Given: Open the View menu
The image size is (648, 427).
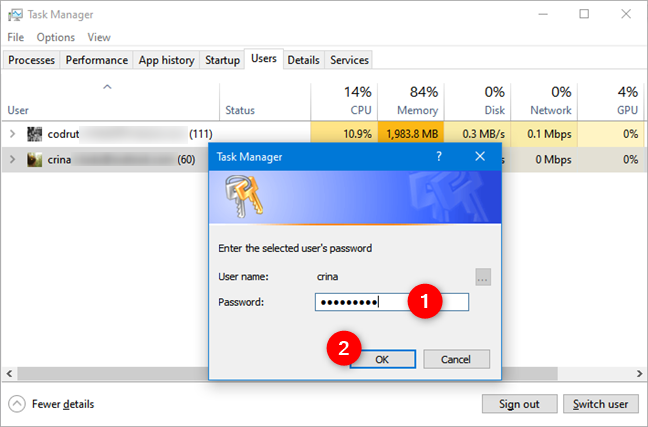Looking at the screenshot, I should click(x=99, y=37).
